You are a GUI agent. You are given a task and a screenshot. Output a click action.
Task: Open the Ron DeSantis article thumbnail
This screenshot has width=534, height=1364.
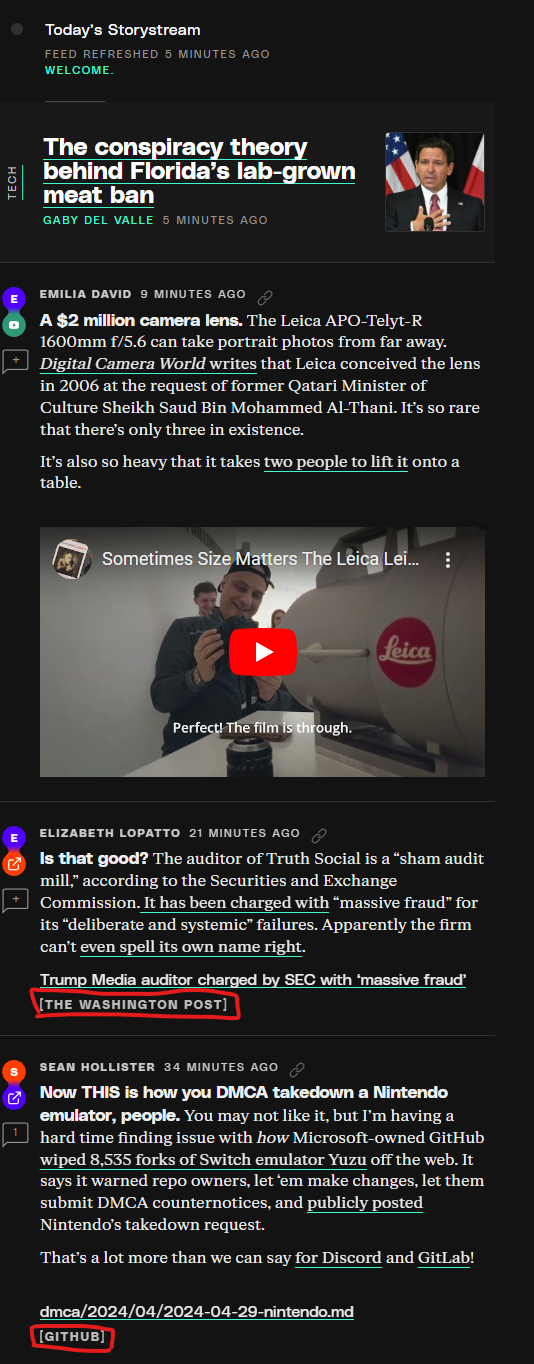434,182
